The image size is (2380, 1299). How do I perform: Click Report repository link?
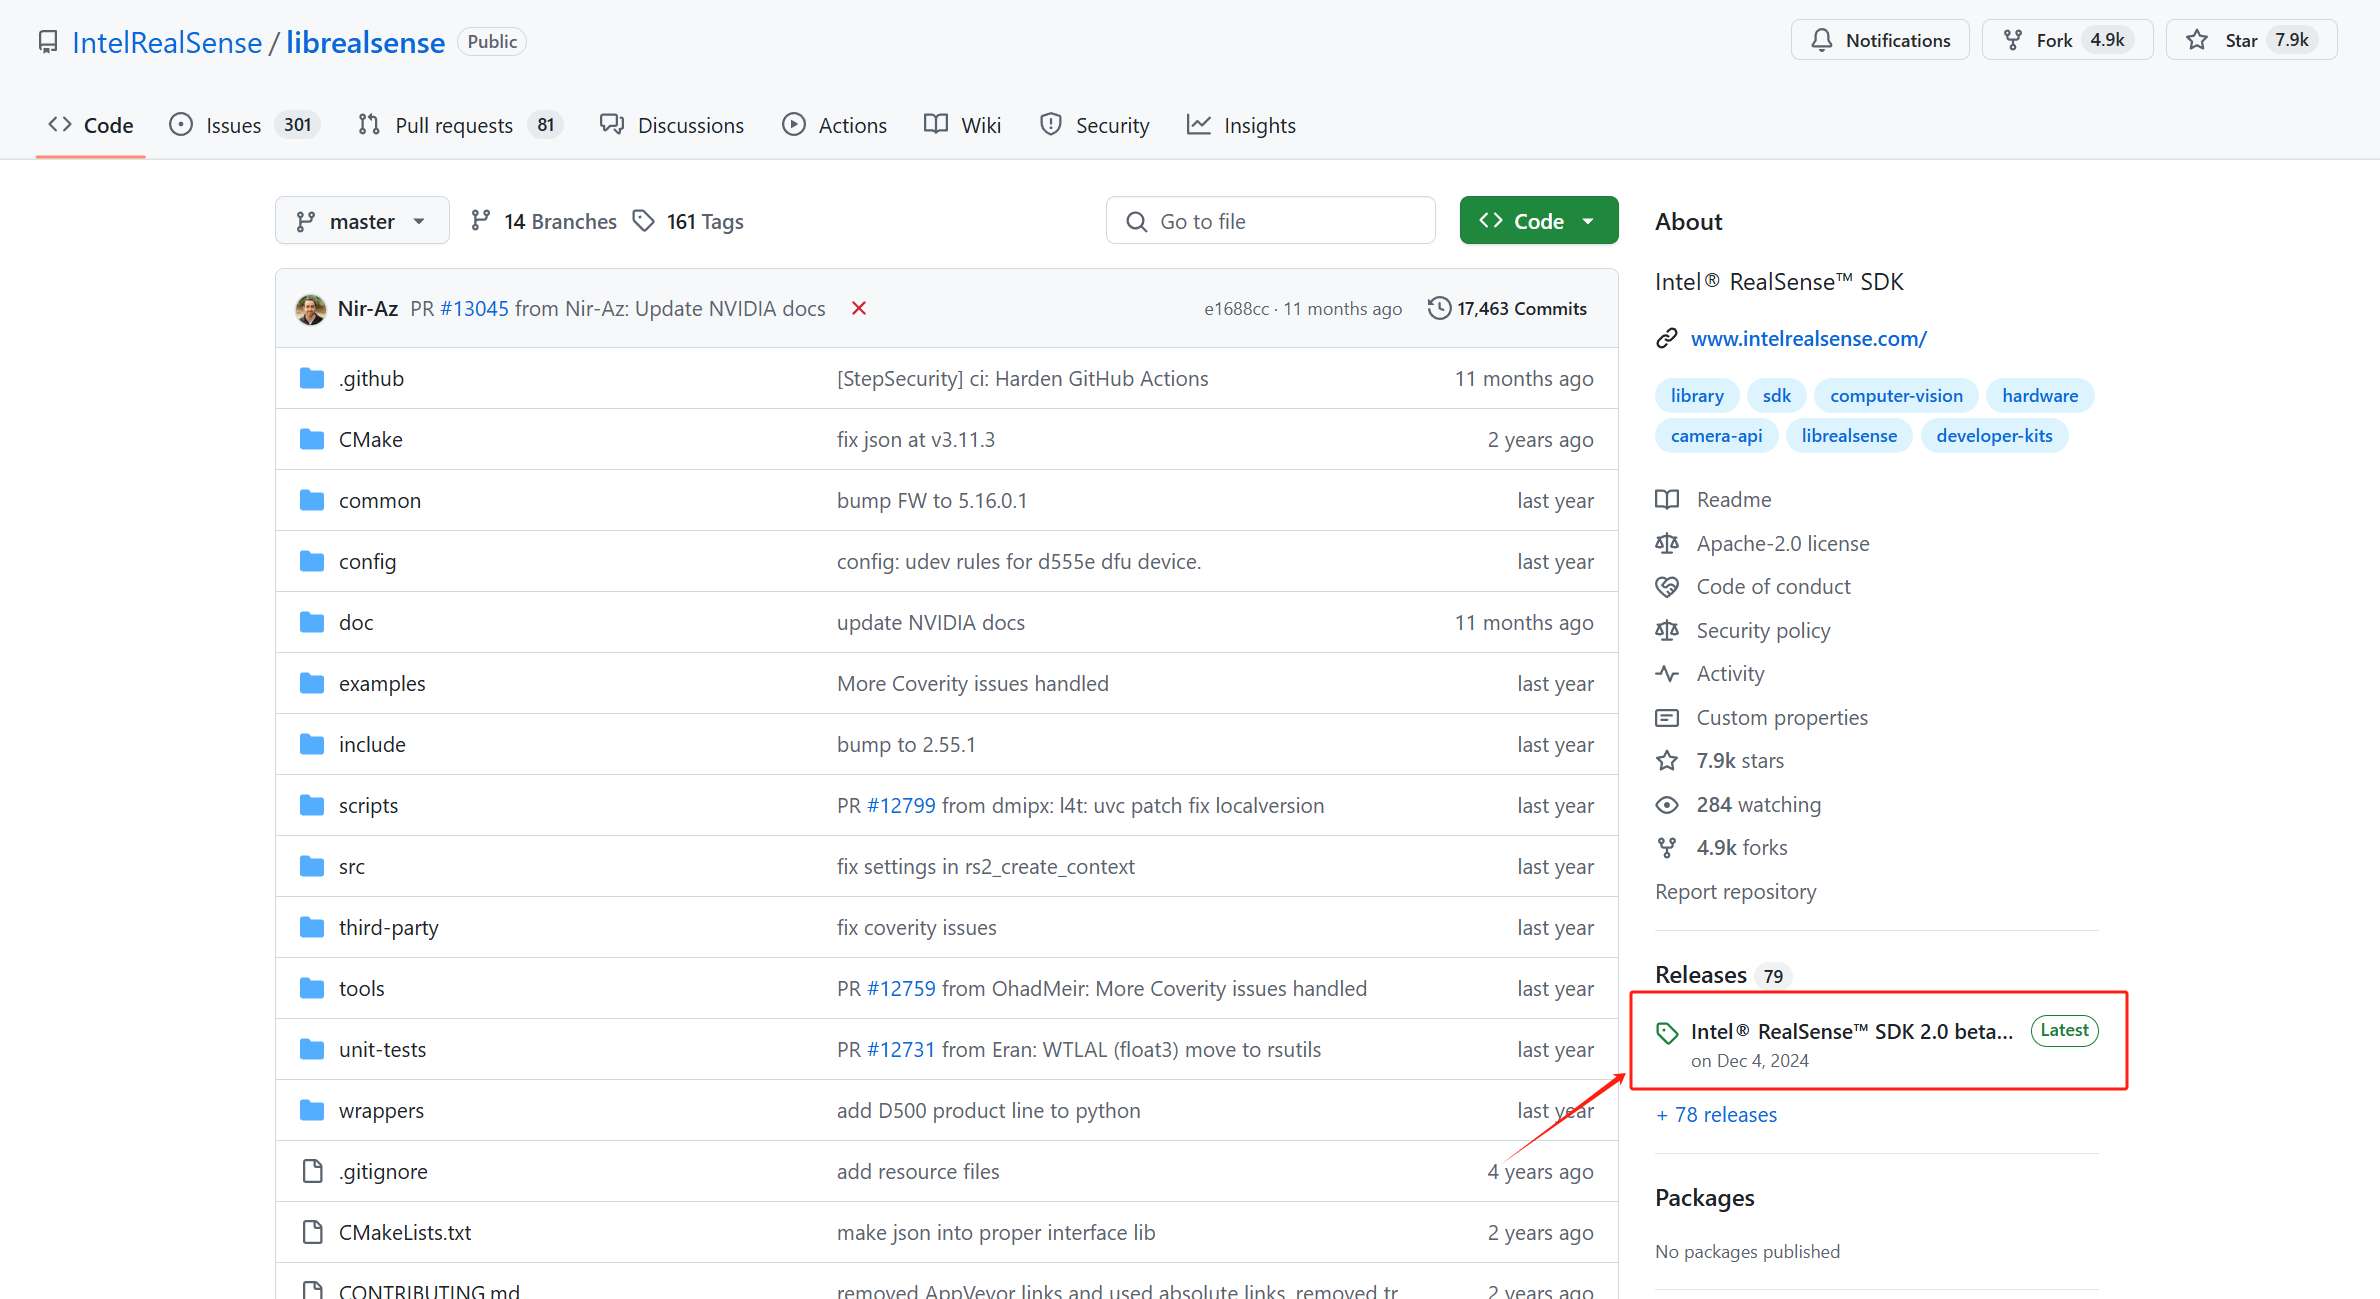coord(1735,891)
